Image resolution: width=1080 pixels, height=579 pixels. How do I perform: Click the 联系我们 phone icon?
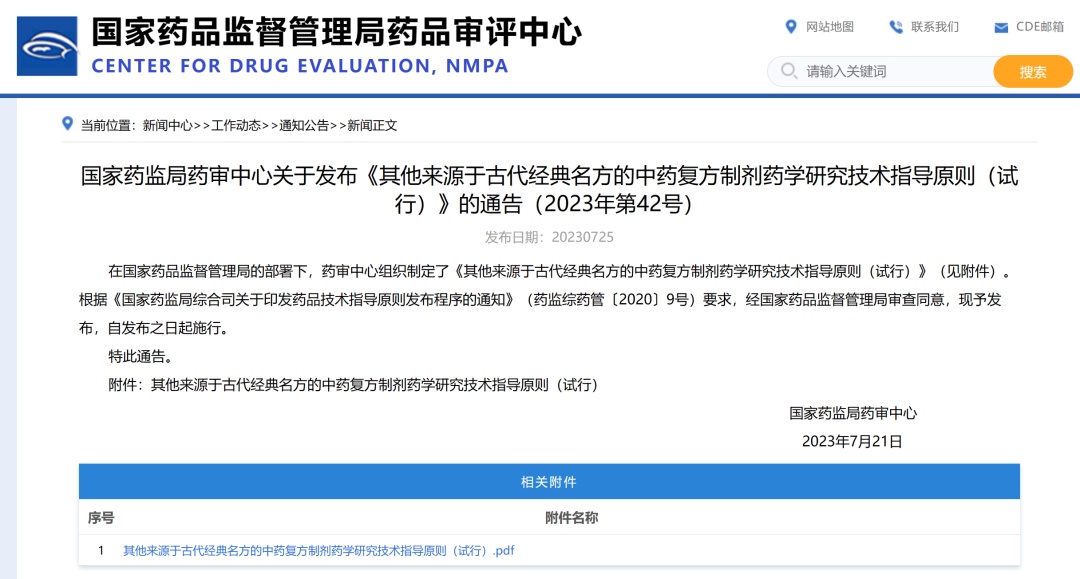(895, 27)
